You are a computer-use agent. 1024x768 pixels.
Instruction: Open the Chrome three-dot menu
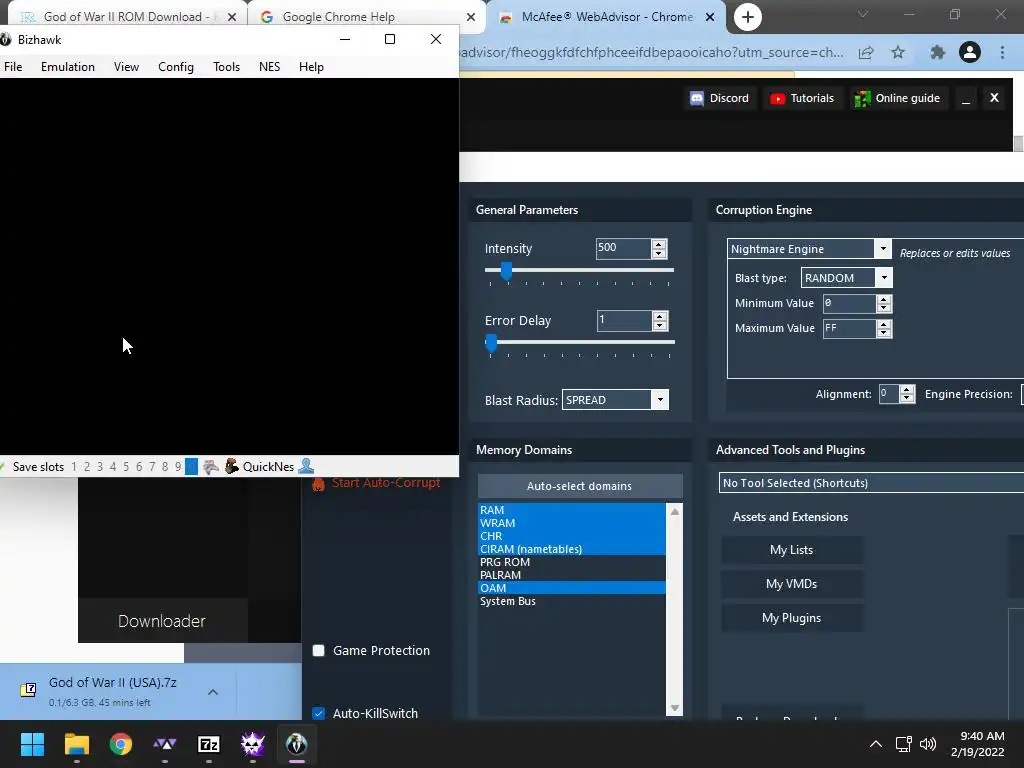1002,52
